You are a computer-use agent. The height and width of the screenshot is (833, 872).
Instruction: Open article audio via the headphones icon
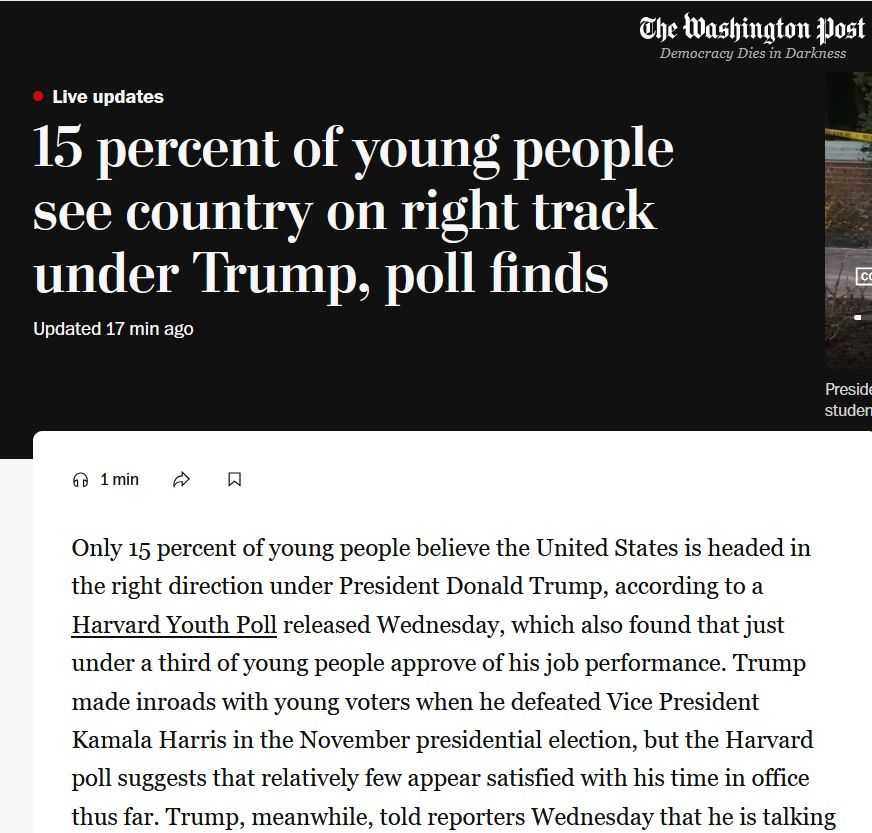pyautogui.click(x=79, y=479)
